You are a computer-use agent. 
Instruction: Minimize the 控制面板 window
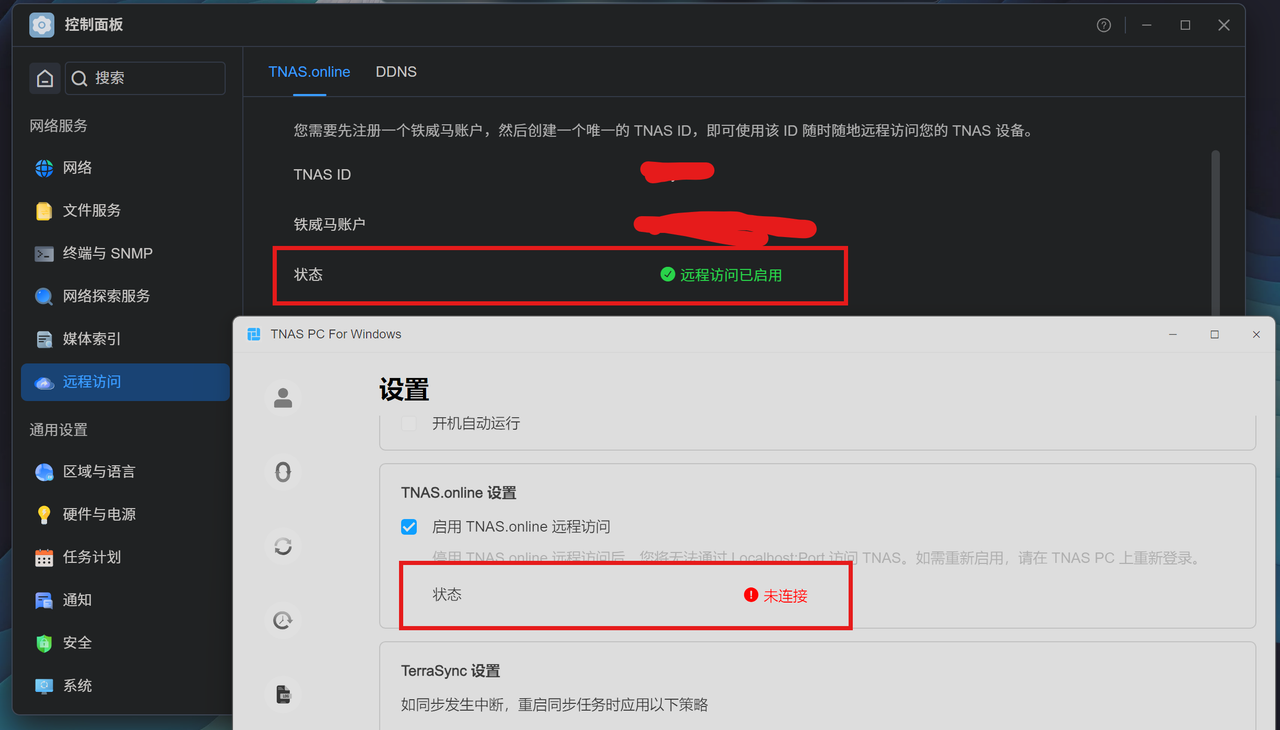coord(1147,26)
